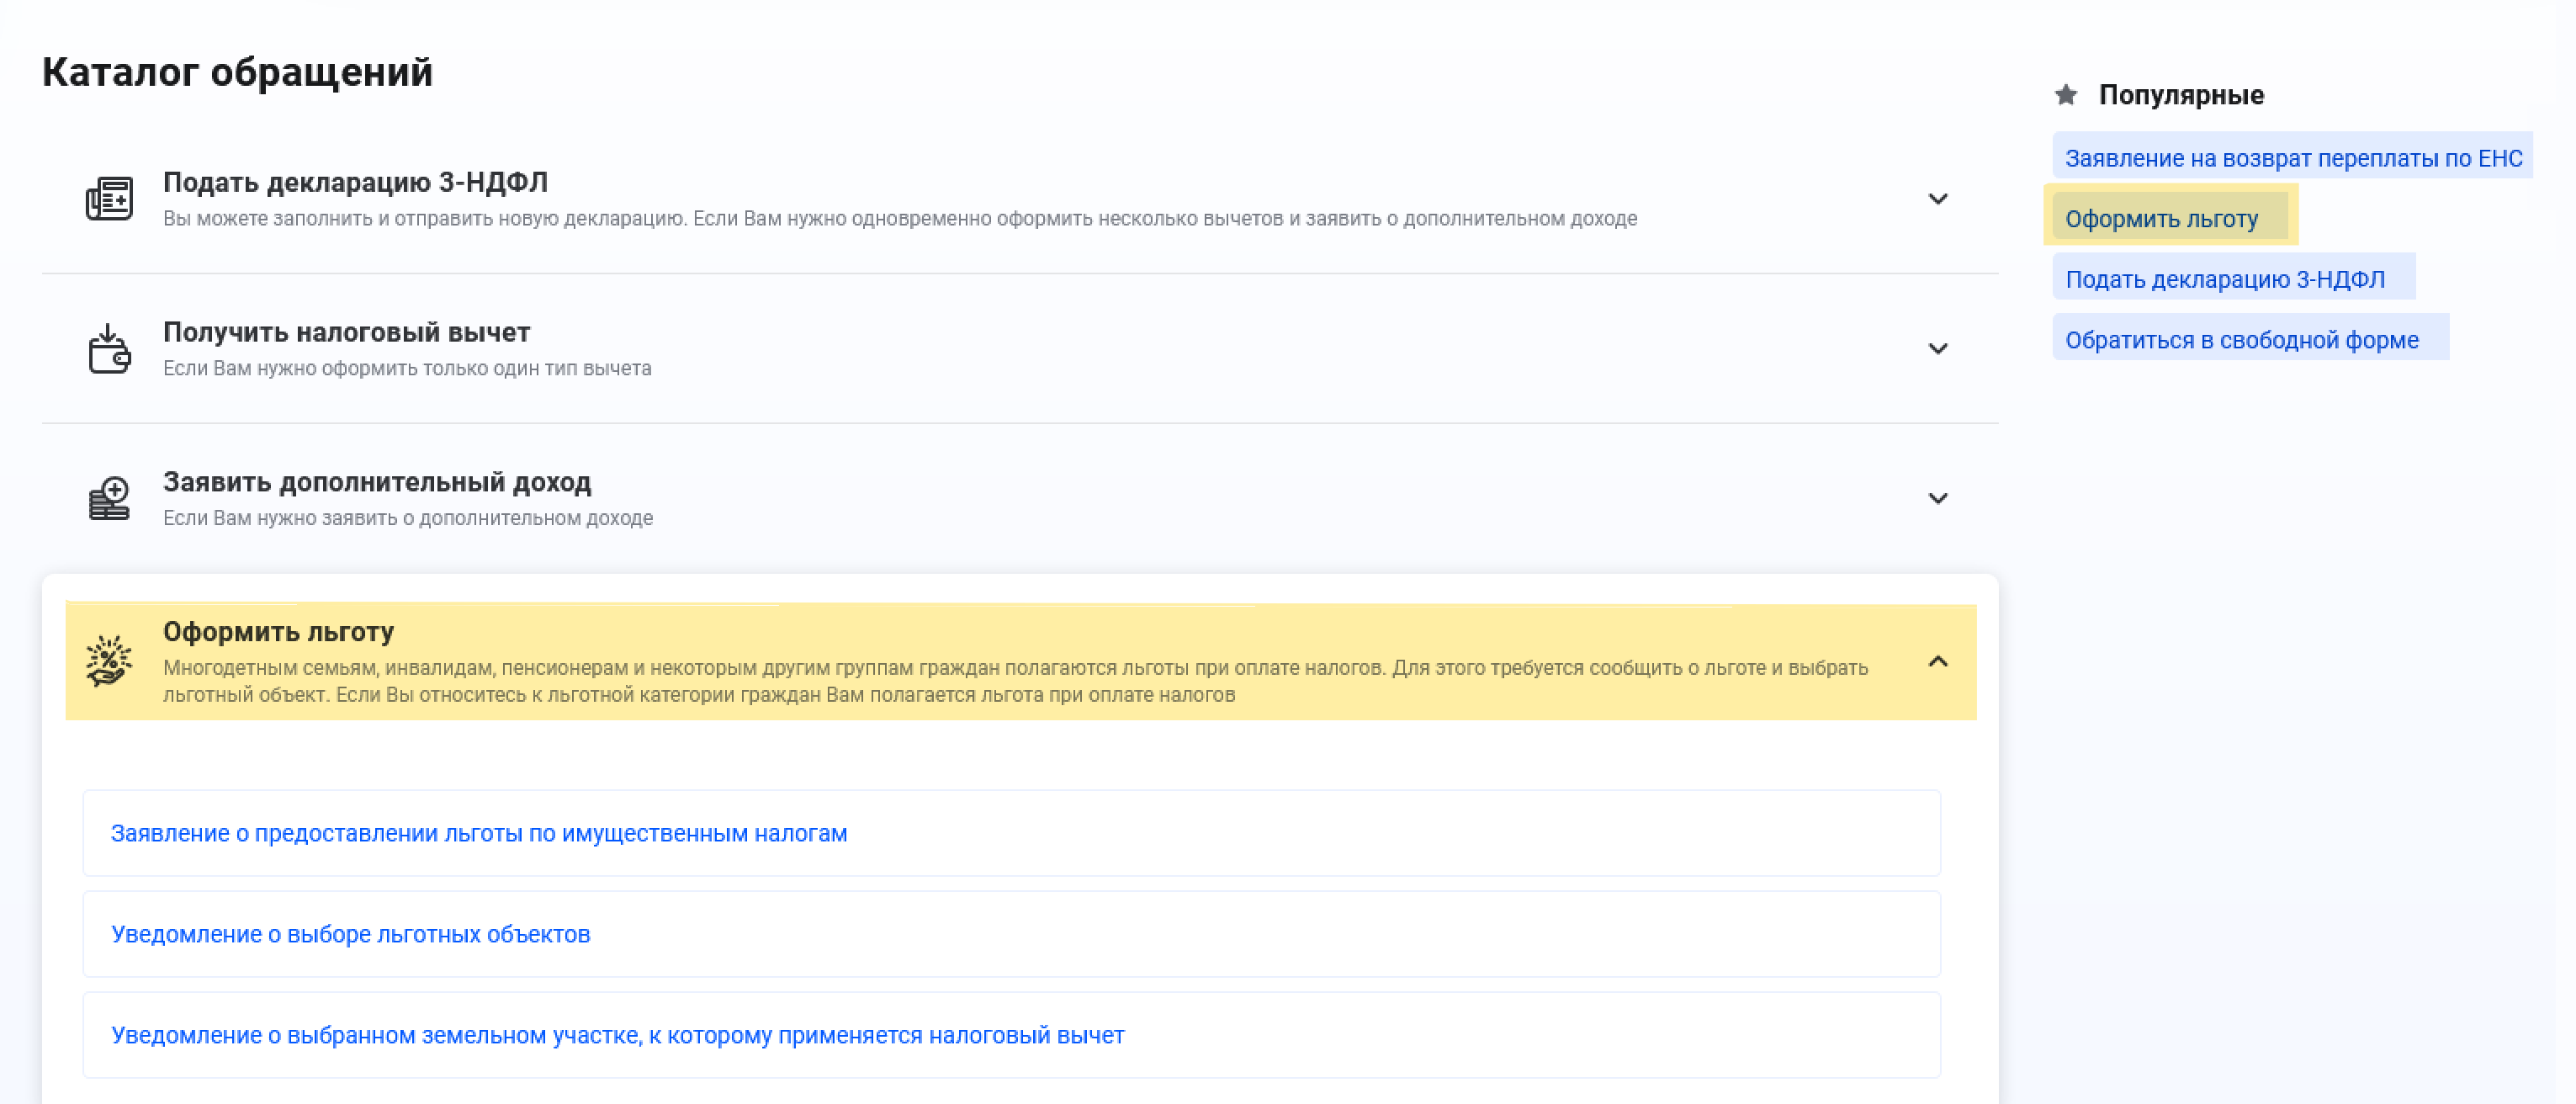Click the Популярные sidebar heading
This screenshot has height=1104, width=2576.
pyautogui.click(x=2181, y=95)
